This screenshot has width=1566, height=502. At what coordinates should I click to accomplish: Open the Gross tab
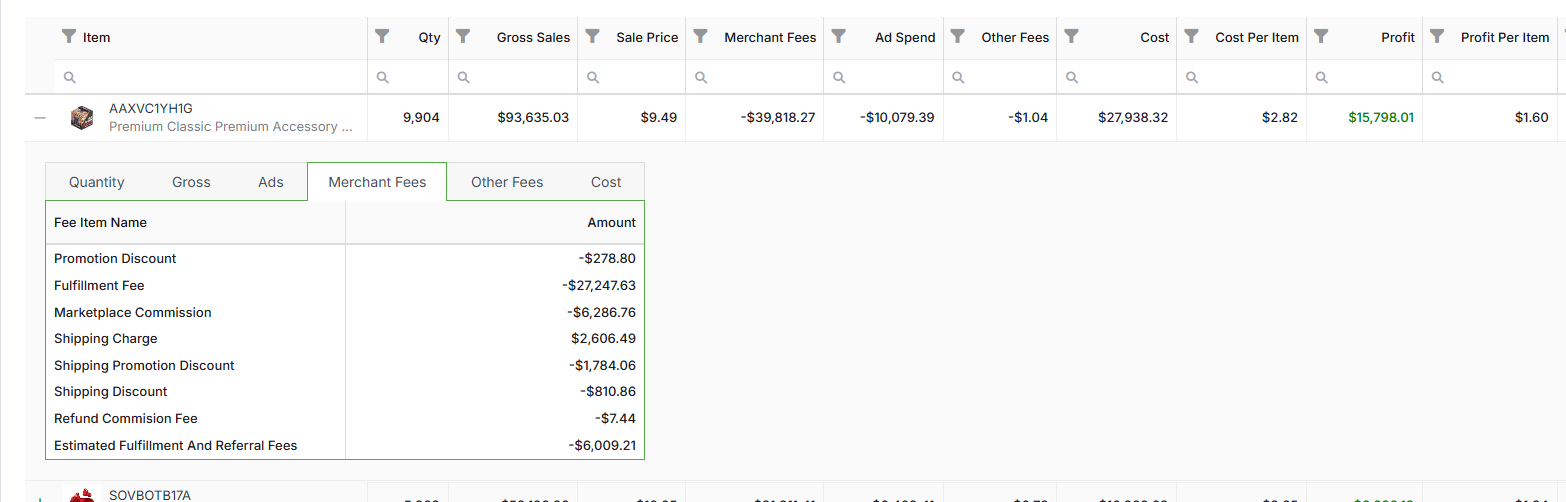(191, 182)
